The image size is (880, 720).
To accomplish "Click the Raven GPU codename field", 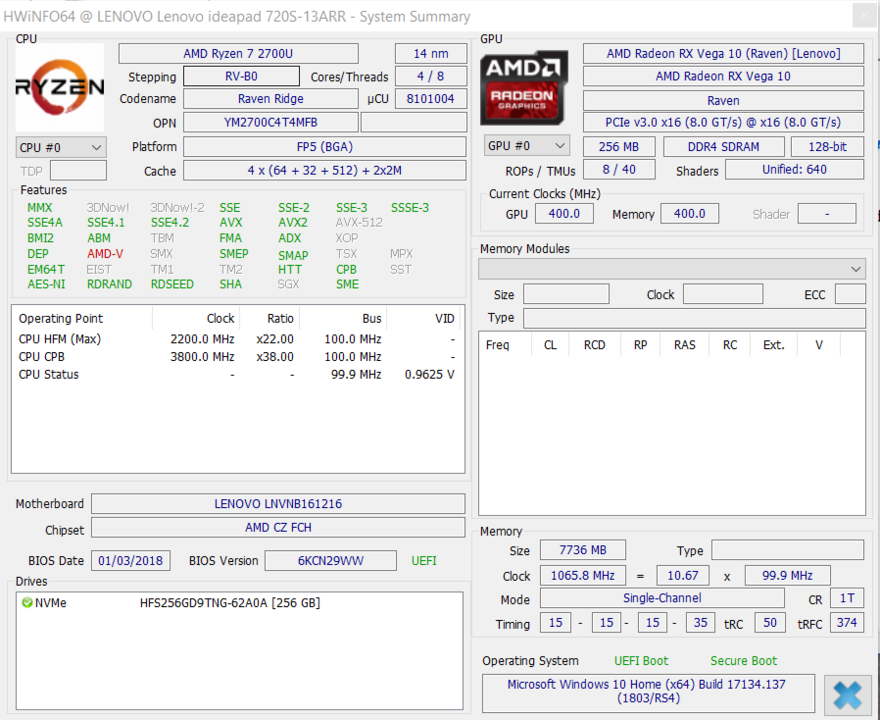I will tap(723, 100).
